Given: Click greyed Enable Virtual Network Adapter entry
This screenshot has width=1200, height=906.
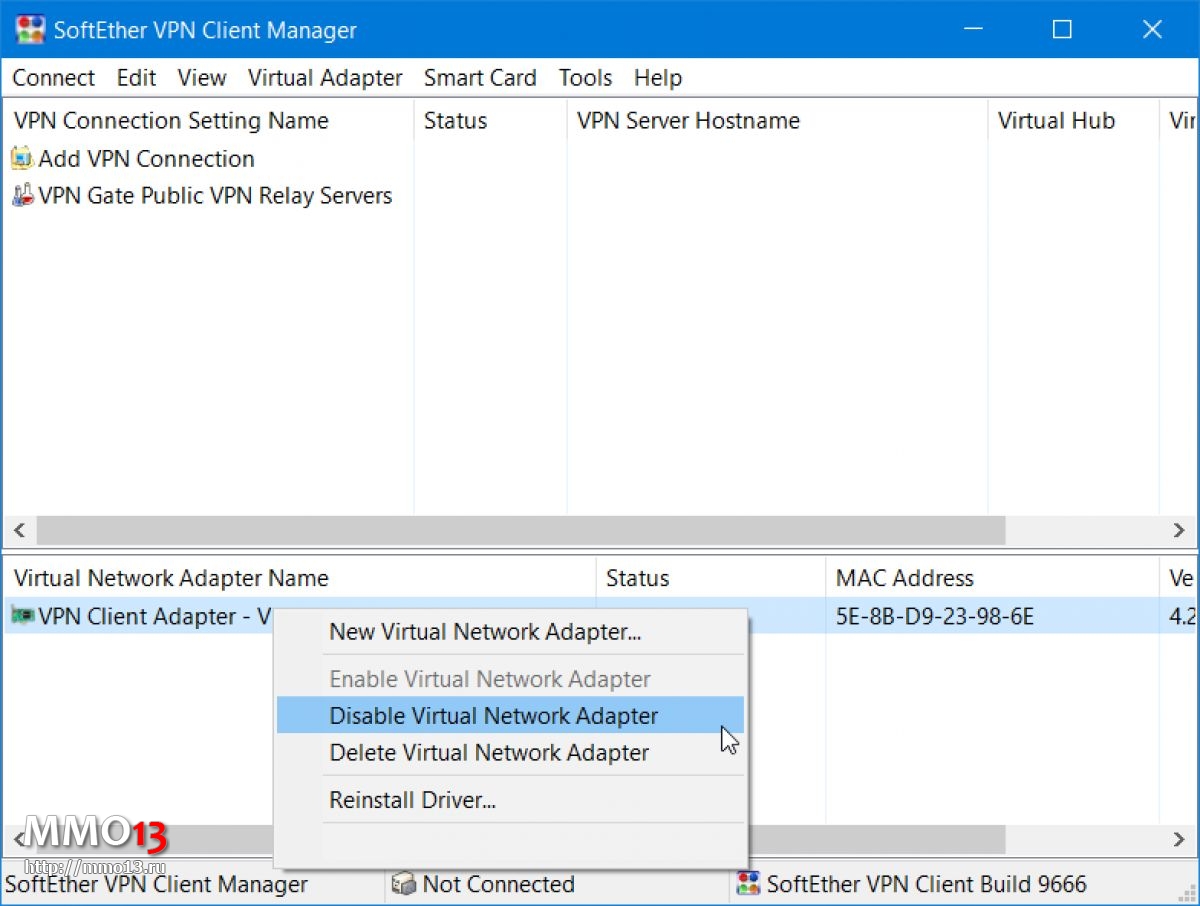Looking at the screenshot, I should click(x=510, y=679).
